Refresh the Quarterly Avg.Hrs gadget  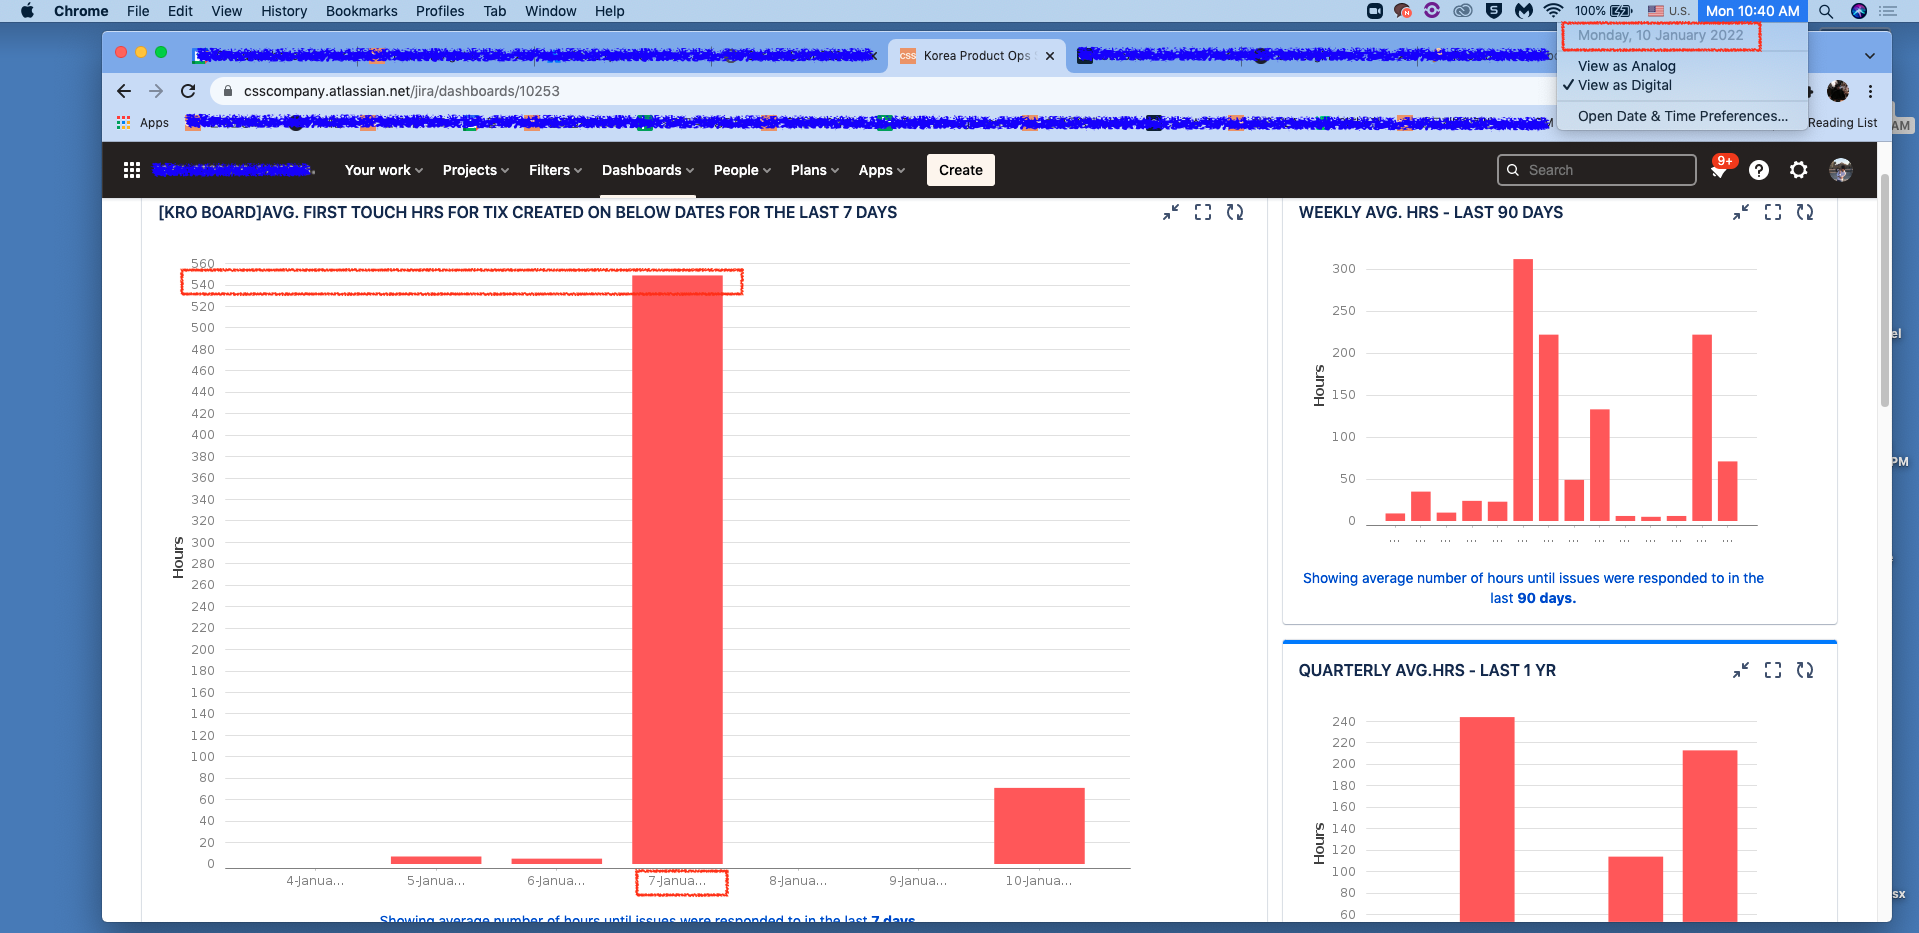[x=1805, y=670]
